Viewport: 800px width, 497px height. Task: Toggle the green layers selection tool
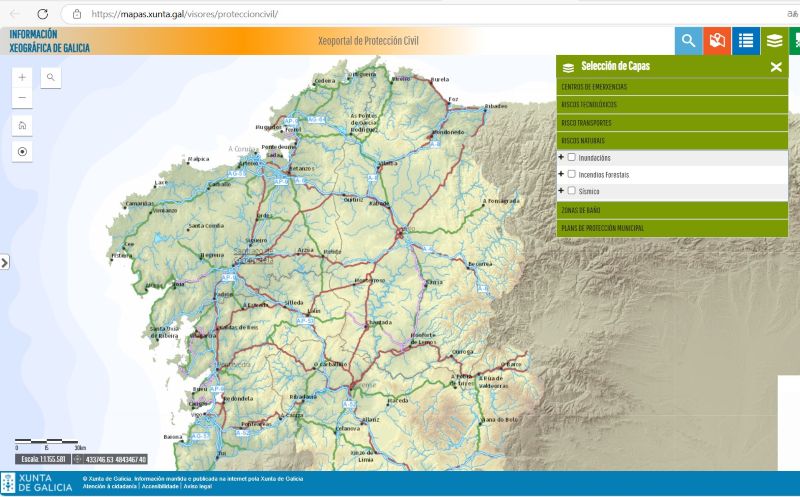pos(774,41)
